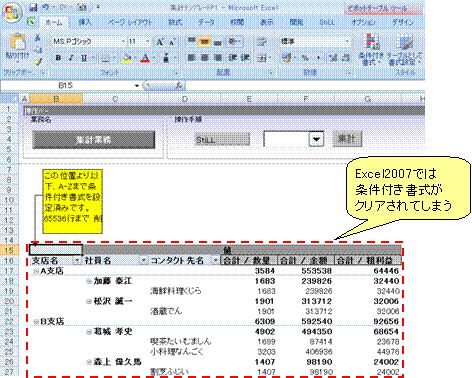Click the Paste clipboard icon
The width and height of the screenshot is (472, 378).
[18, 43]
